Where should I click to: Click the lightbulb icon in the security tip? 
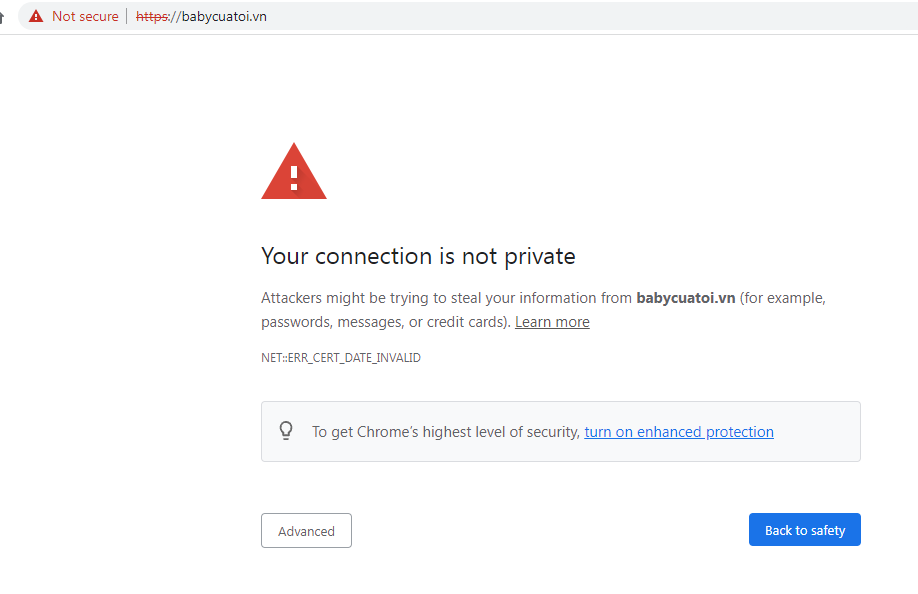click(x=286, y=431)
